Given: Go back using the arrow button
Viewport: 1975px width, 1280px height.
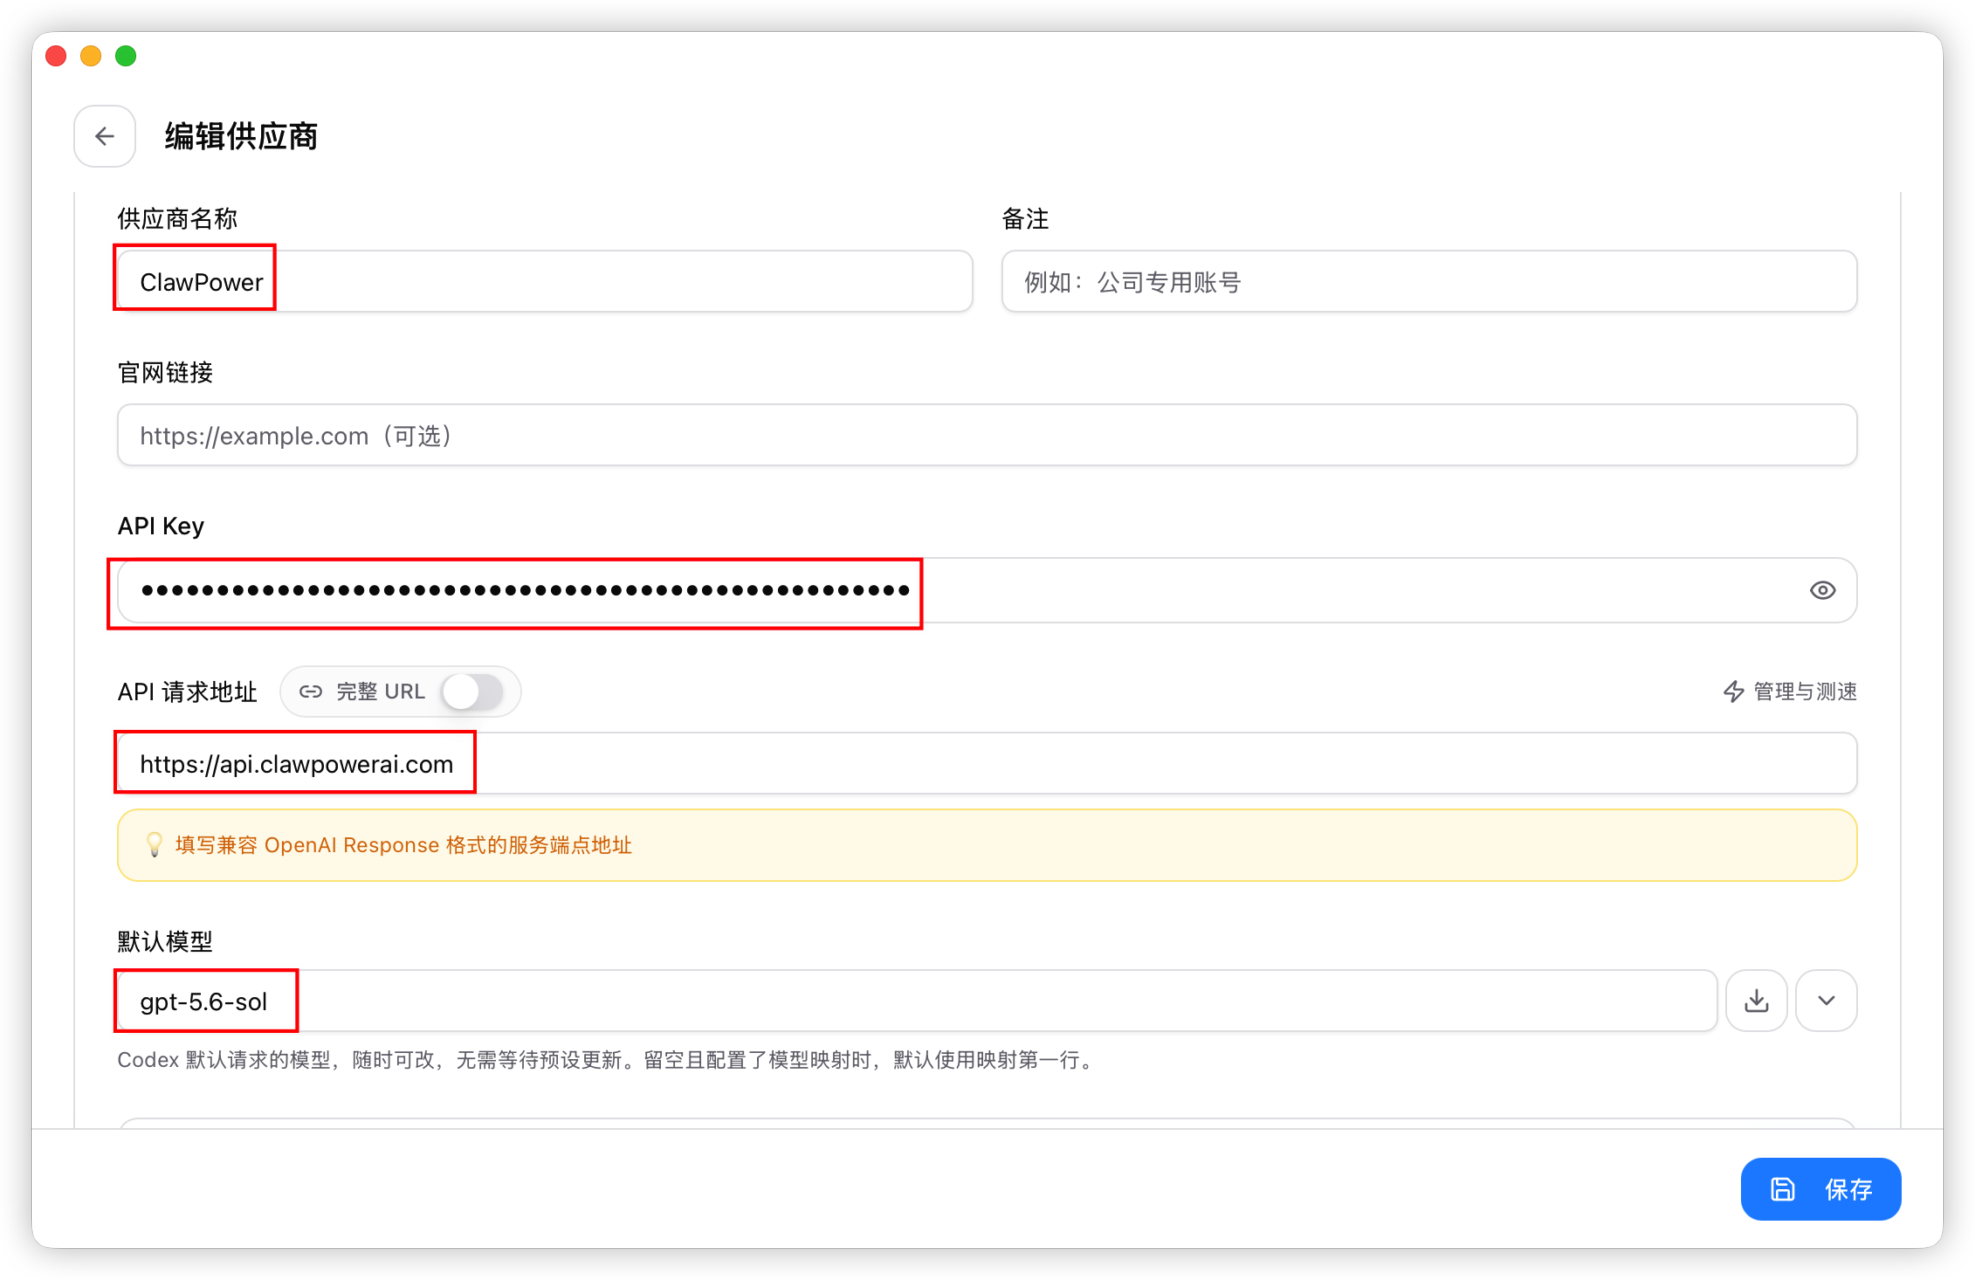Looking at the screenshot, I should coord(104,136).
